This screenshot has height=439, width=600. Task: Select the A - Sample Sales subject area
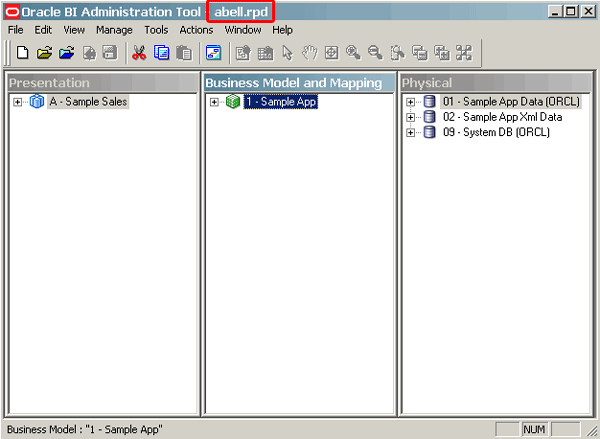click(88, 101)
